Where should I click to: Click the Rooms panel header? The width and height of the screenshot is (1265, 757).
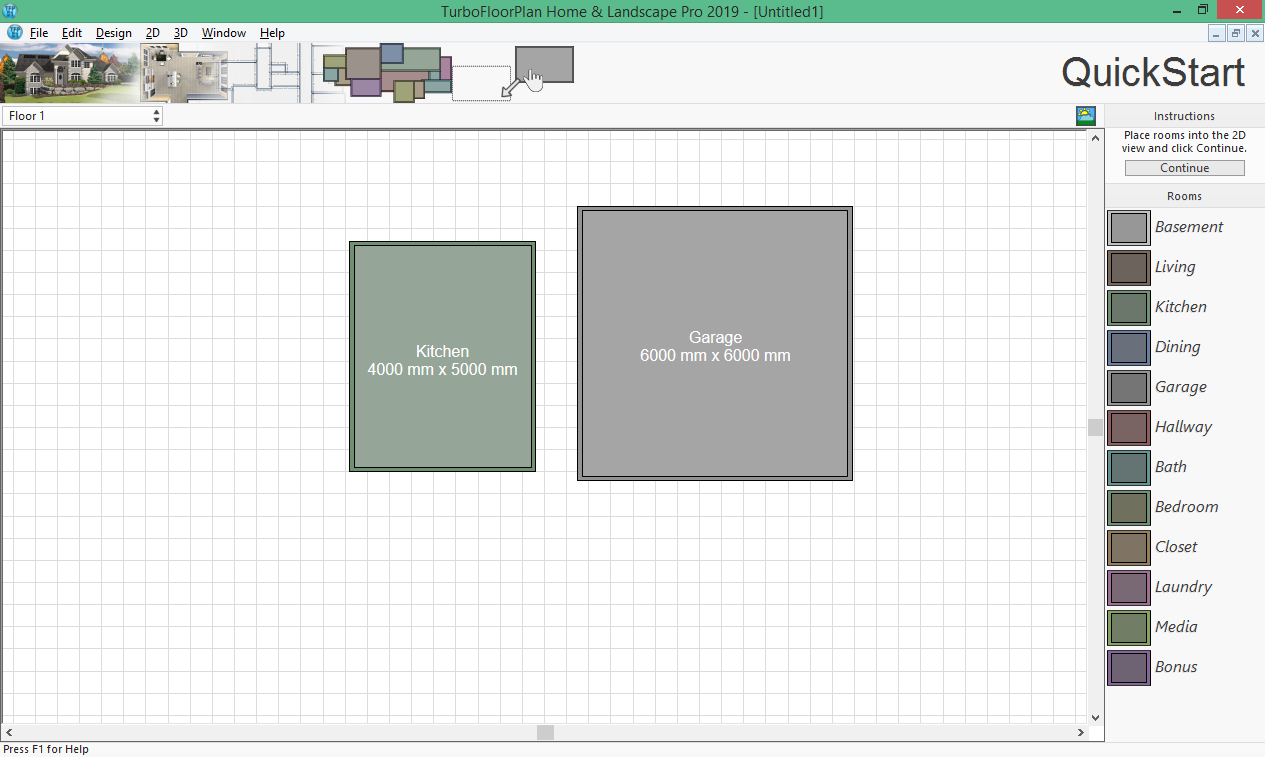point(1185,196)
